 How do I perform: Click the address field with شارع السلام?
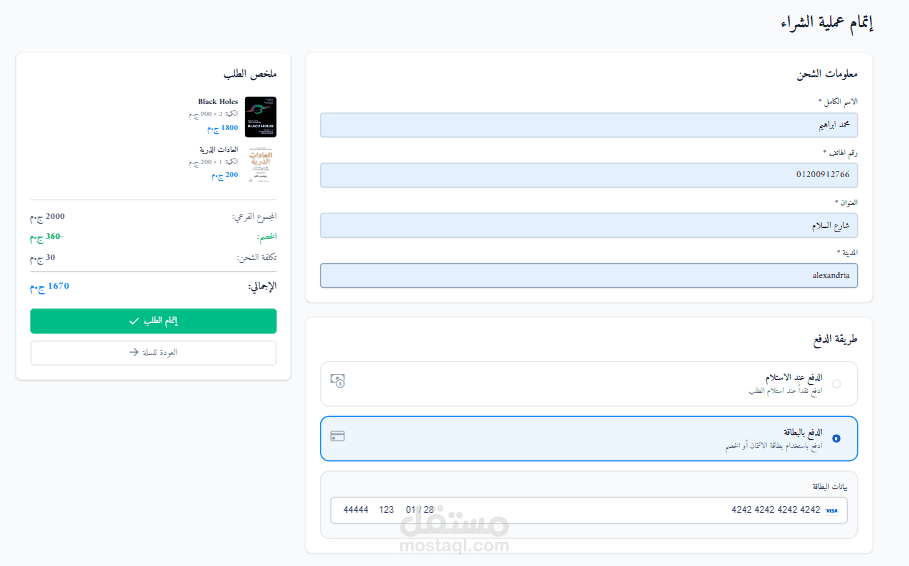click(589, 226)
